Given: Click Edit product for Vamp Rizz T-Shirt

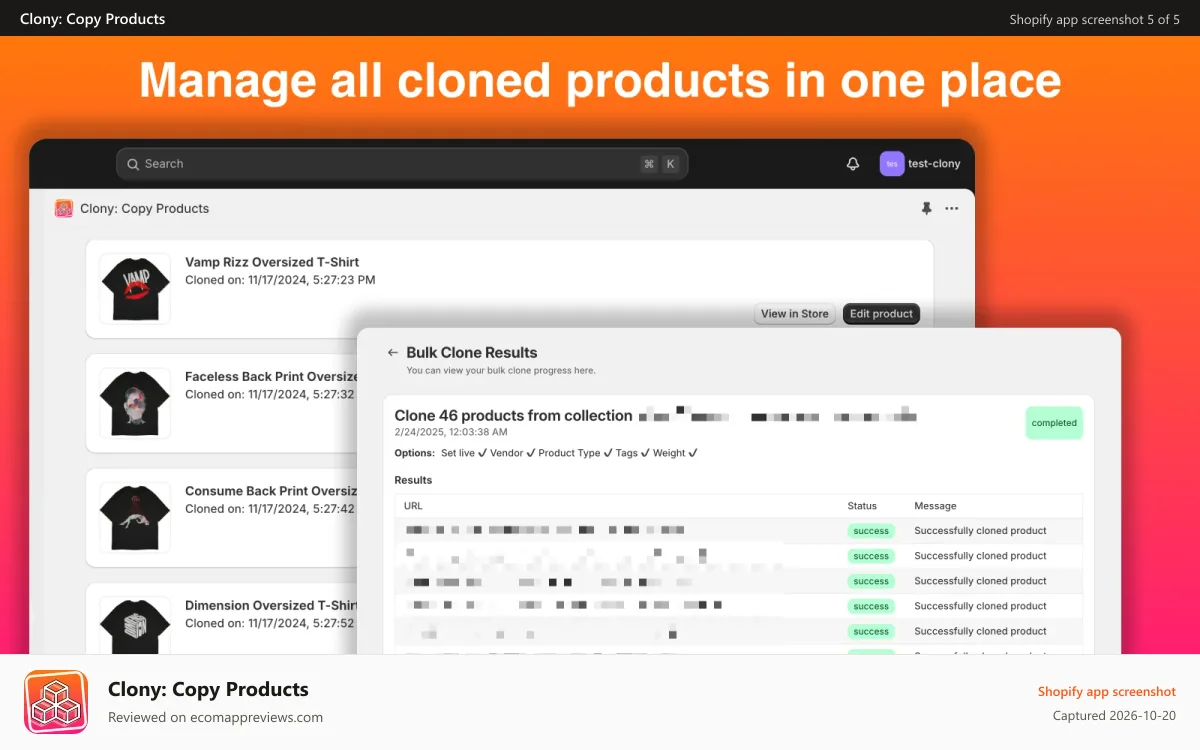Looking at the screenshot, I should [881, 314].
